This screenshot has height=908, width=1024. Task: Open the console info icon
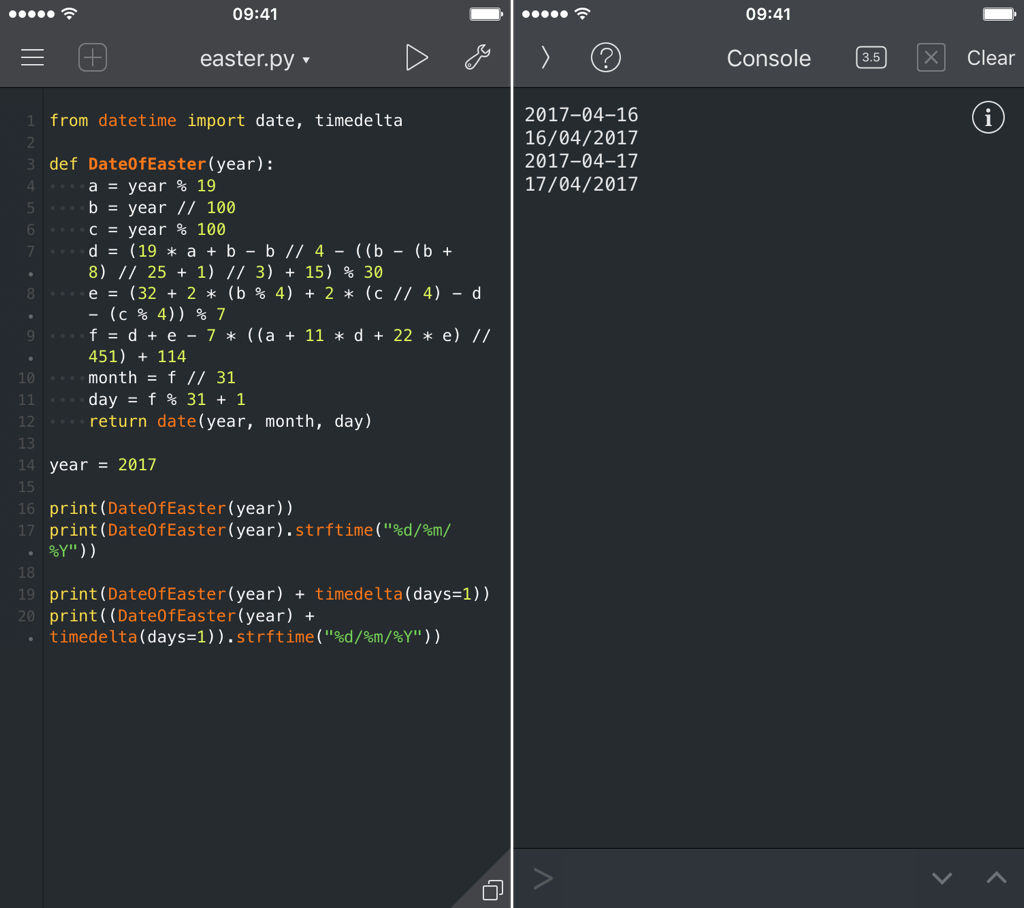click(988, 118)
